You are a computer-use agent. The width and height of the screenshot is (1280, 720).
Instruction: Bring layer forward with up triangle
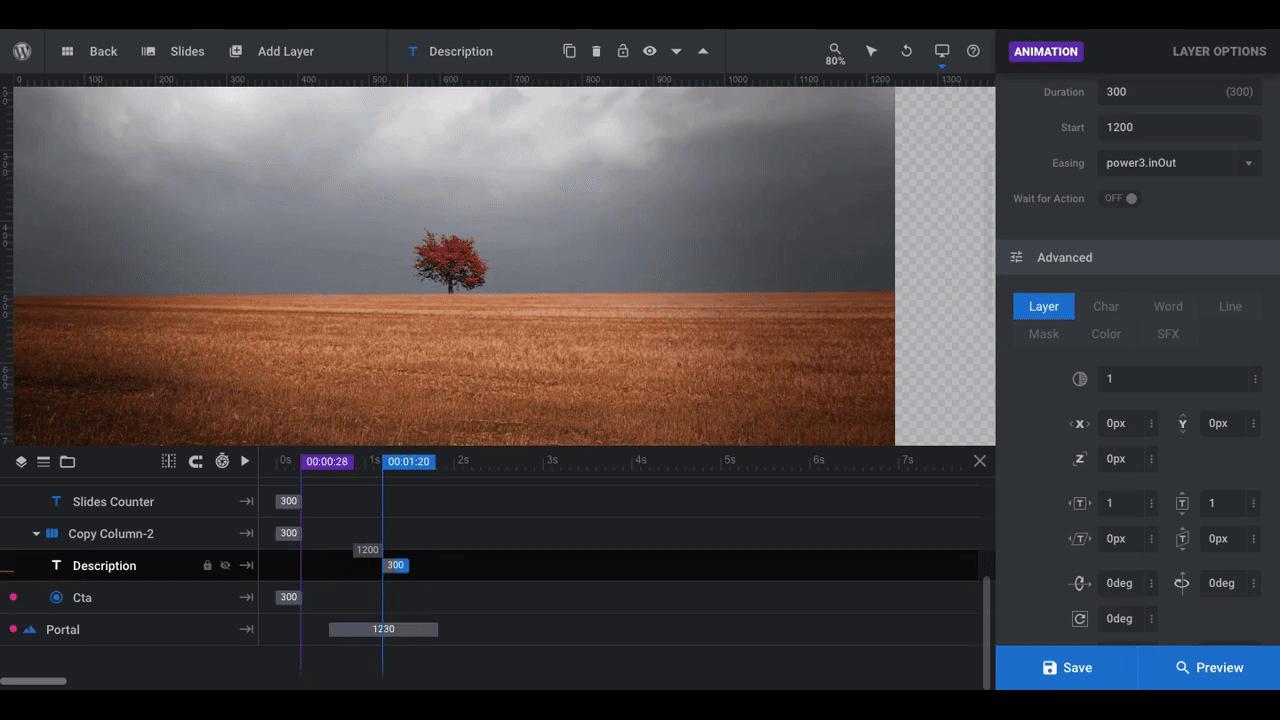pyautogui.click(x=703, y=51)
